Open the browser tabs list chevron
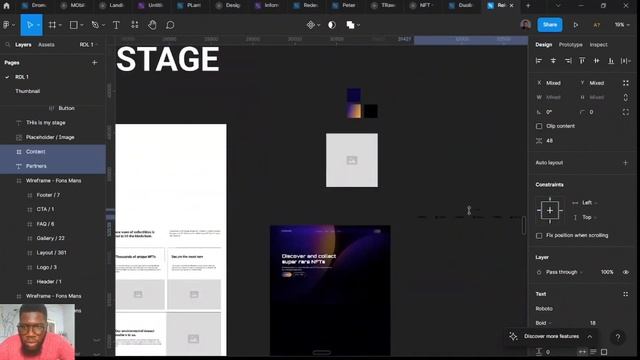 coord(558,5)
